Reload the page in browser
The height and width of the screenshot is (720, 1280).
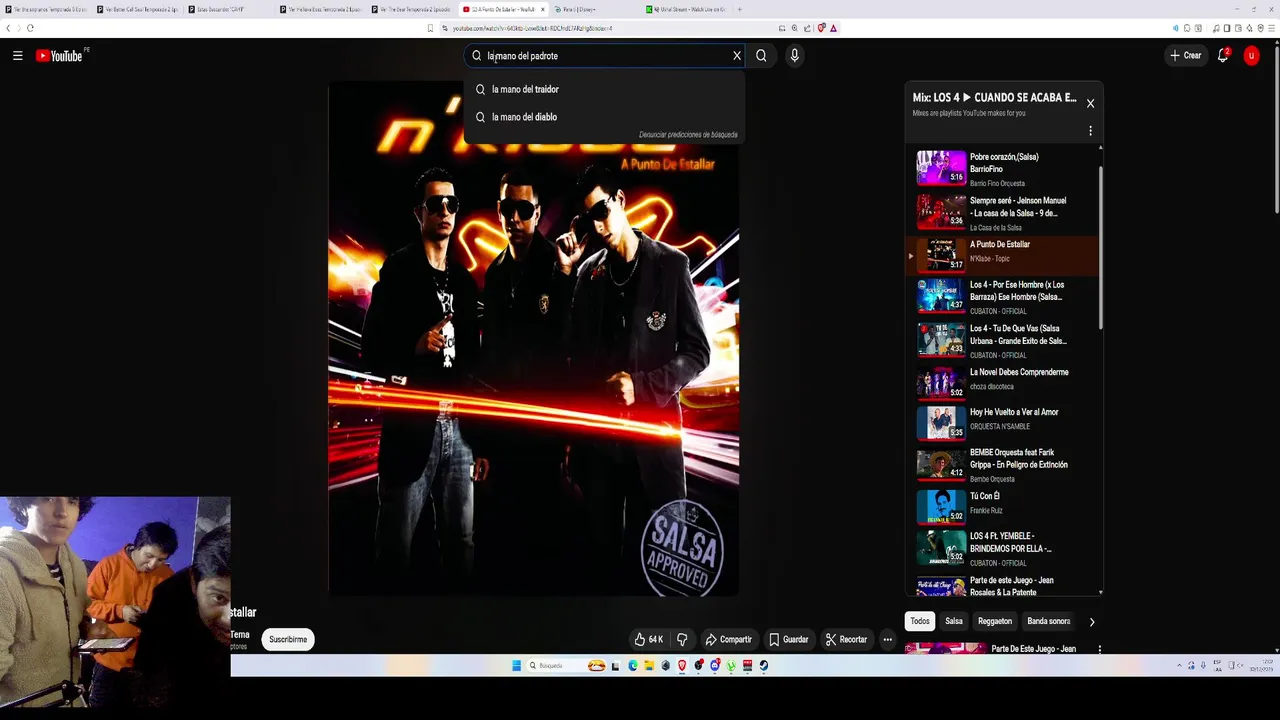click(x=30, y=28)
